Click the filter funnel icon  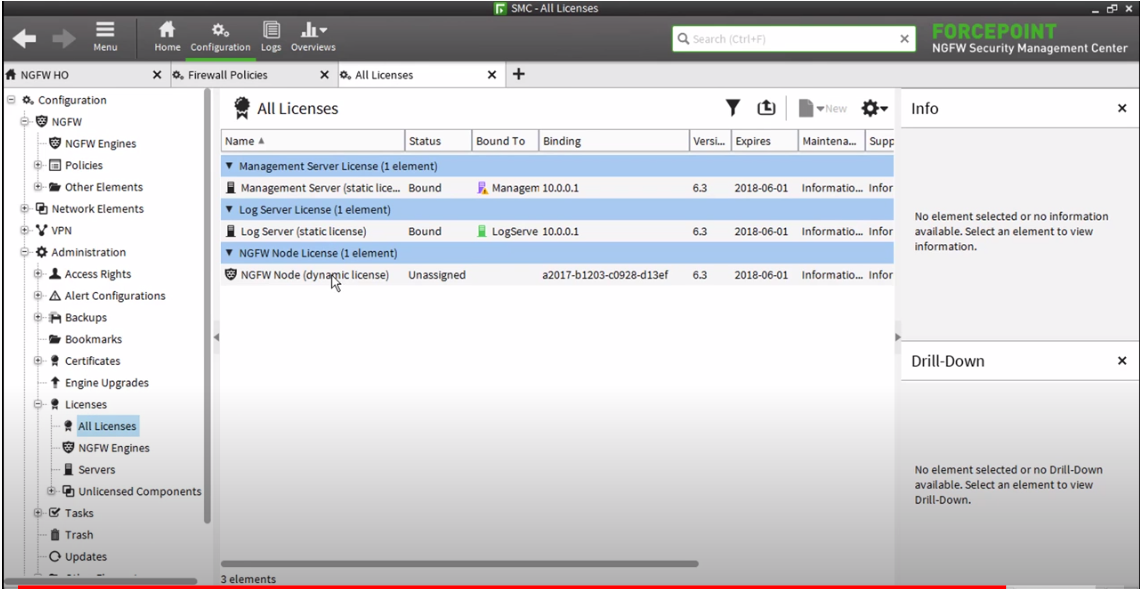[x=733, y=108]
